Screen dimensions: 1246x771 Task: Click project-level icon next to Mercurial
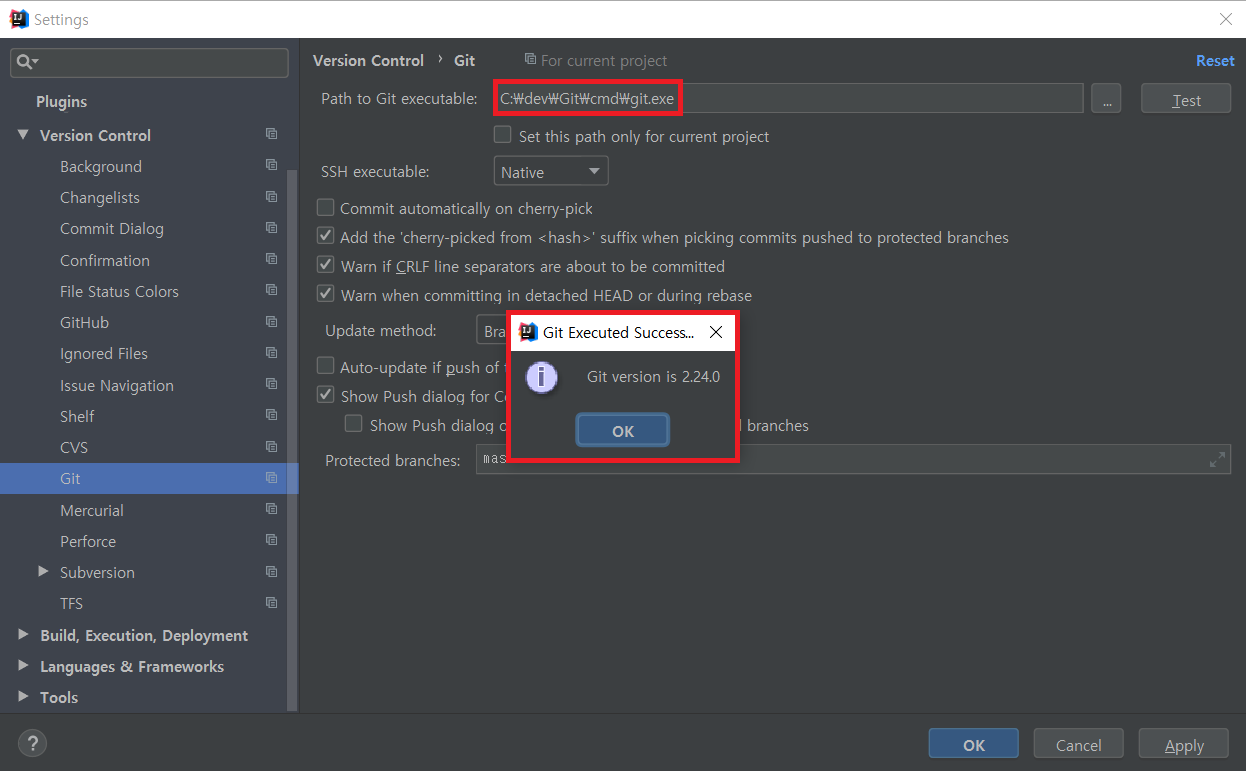point(271,509)
